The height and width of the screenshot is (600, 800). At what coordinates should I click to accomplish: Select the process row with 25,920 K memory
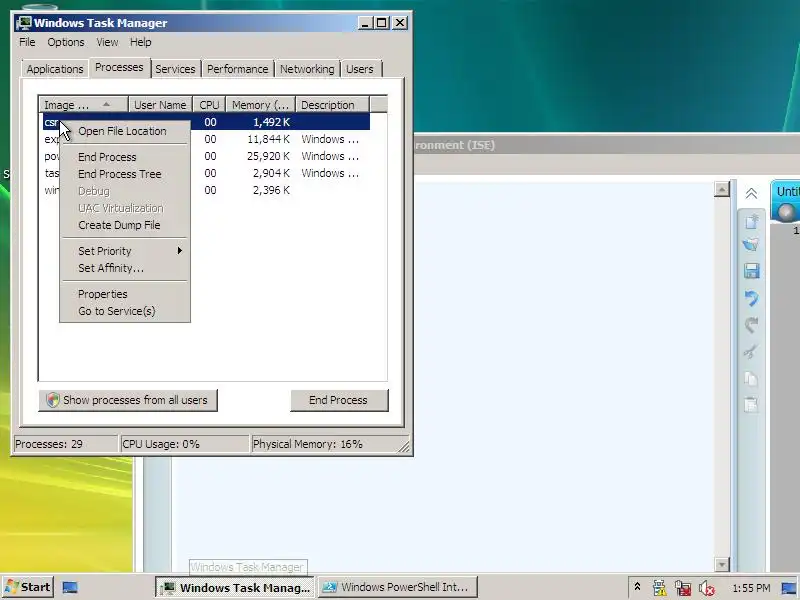pos(280,156)
